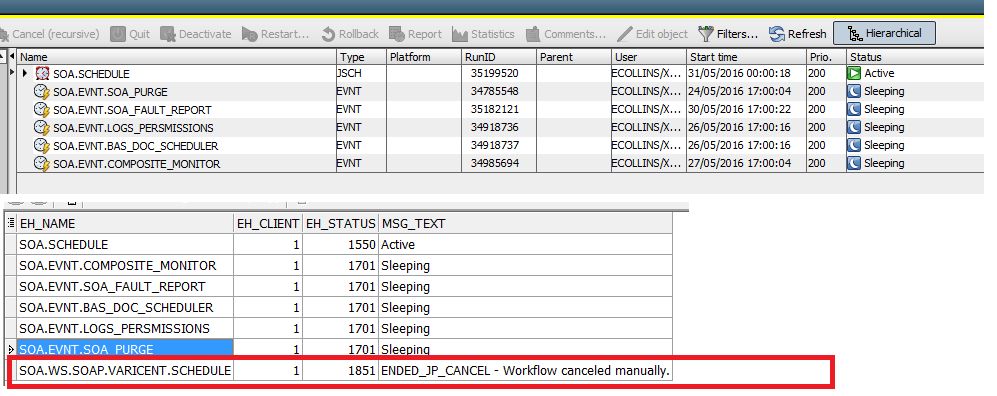997x396 pixels.
Task: Click the MSG_TEXT column header
Action: 525,224
